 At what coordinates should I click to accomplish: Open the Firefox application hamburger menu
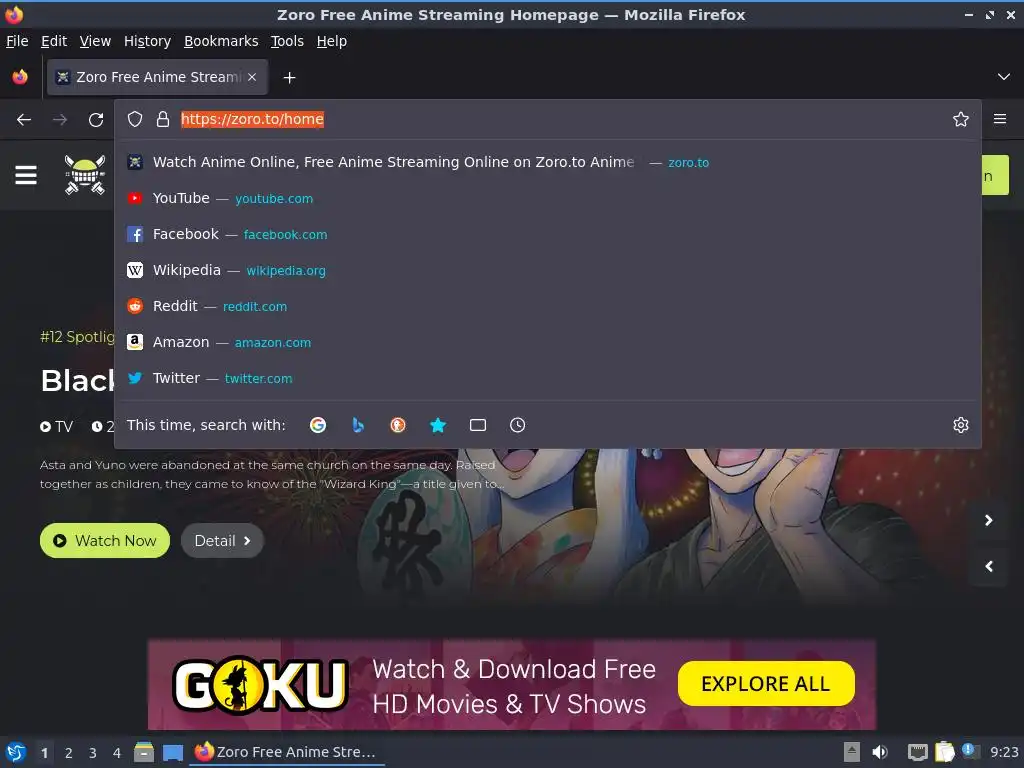1000,119
